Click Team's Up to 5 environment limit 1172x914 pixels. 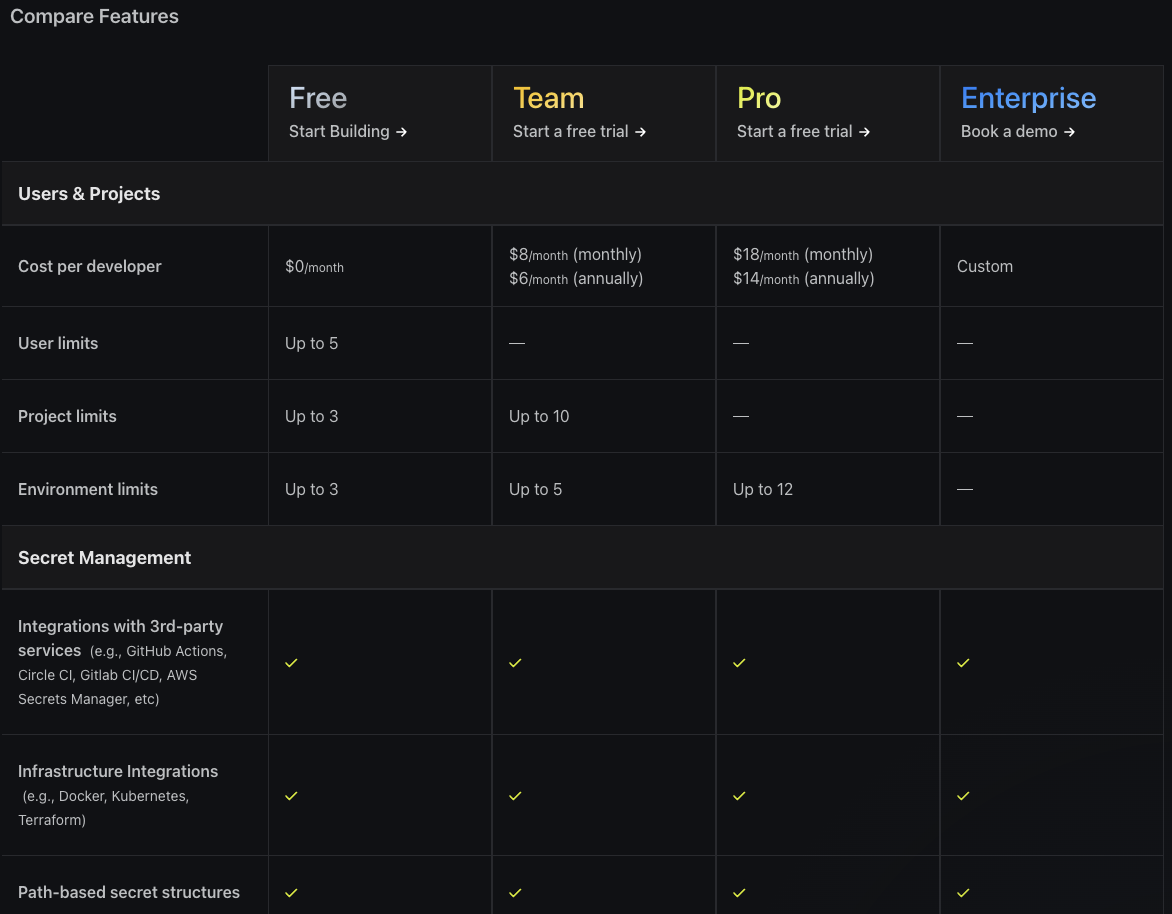point(535,490)
